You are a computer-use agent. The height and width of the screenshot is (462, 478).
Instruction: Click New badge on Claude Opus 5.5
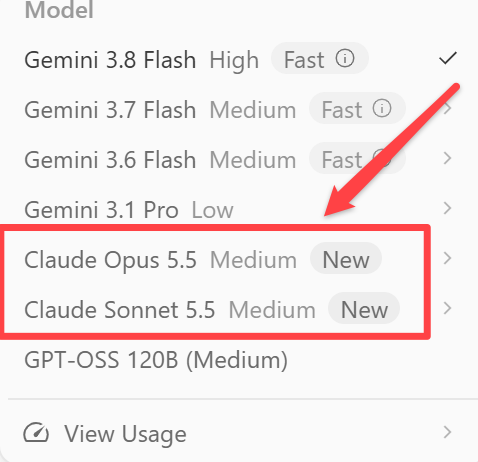click(346, 258)
